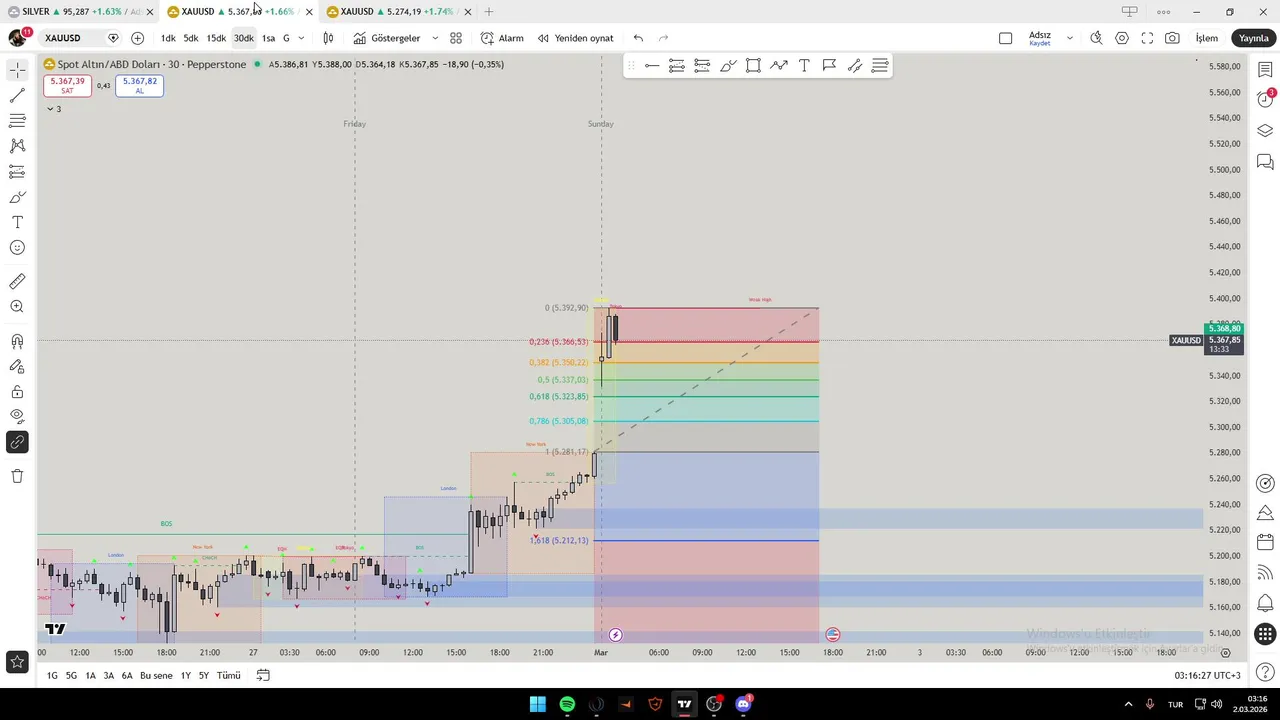Open a new tab with plus
The image size is (1280, 720).
click(x=489, y=12)
